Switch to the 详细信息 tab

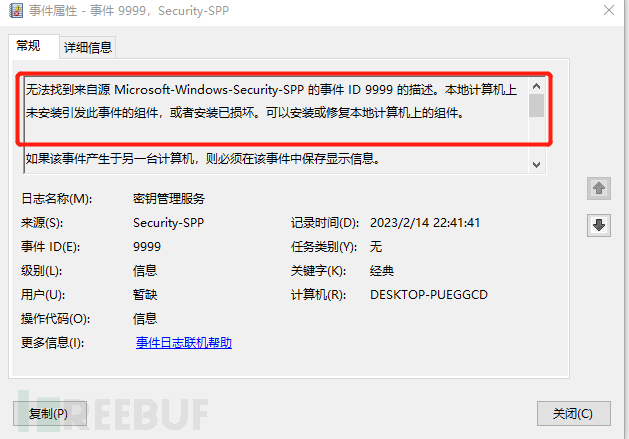(x=88, y=48)
